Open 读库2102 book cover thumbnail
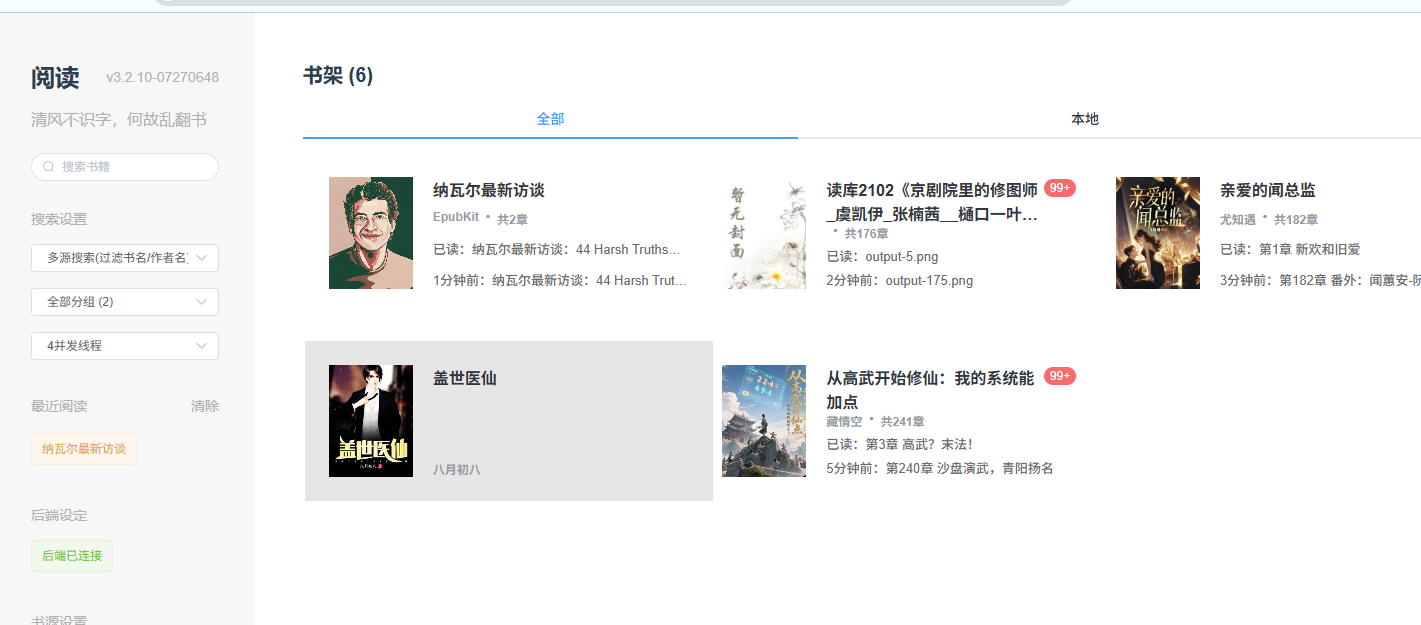1421x625 pixels. [764, 233]
